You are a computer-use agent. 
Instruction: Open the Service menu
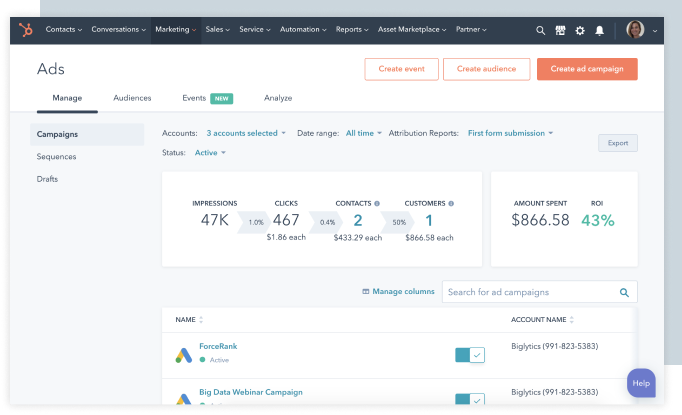(255, 30)
